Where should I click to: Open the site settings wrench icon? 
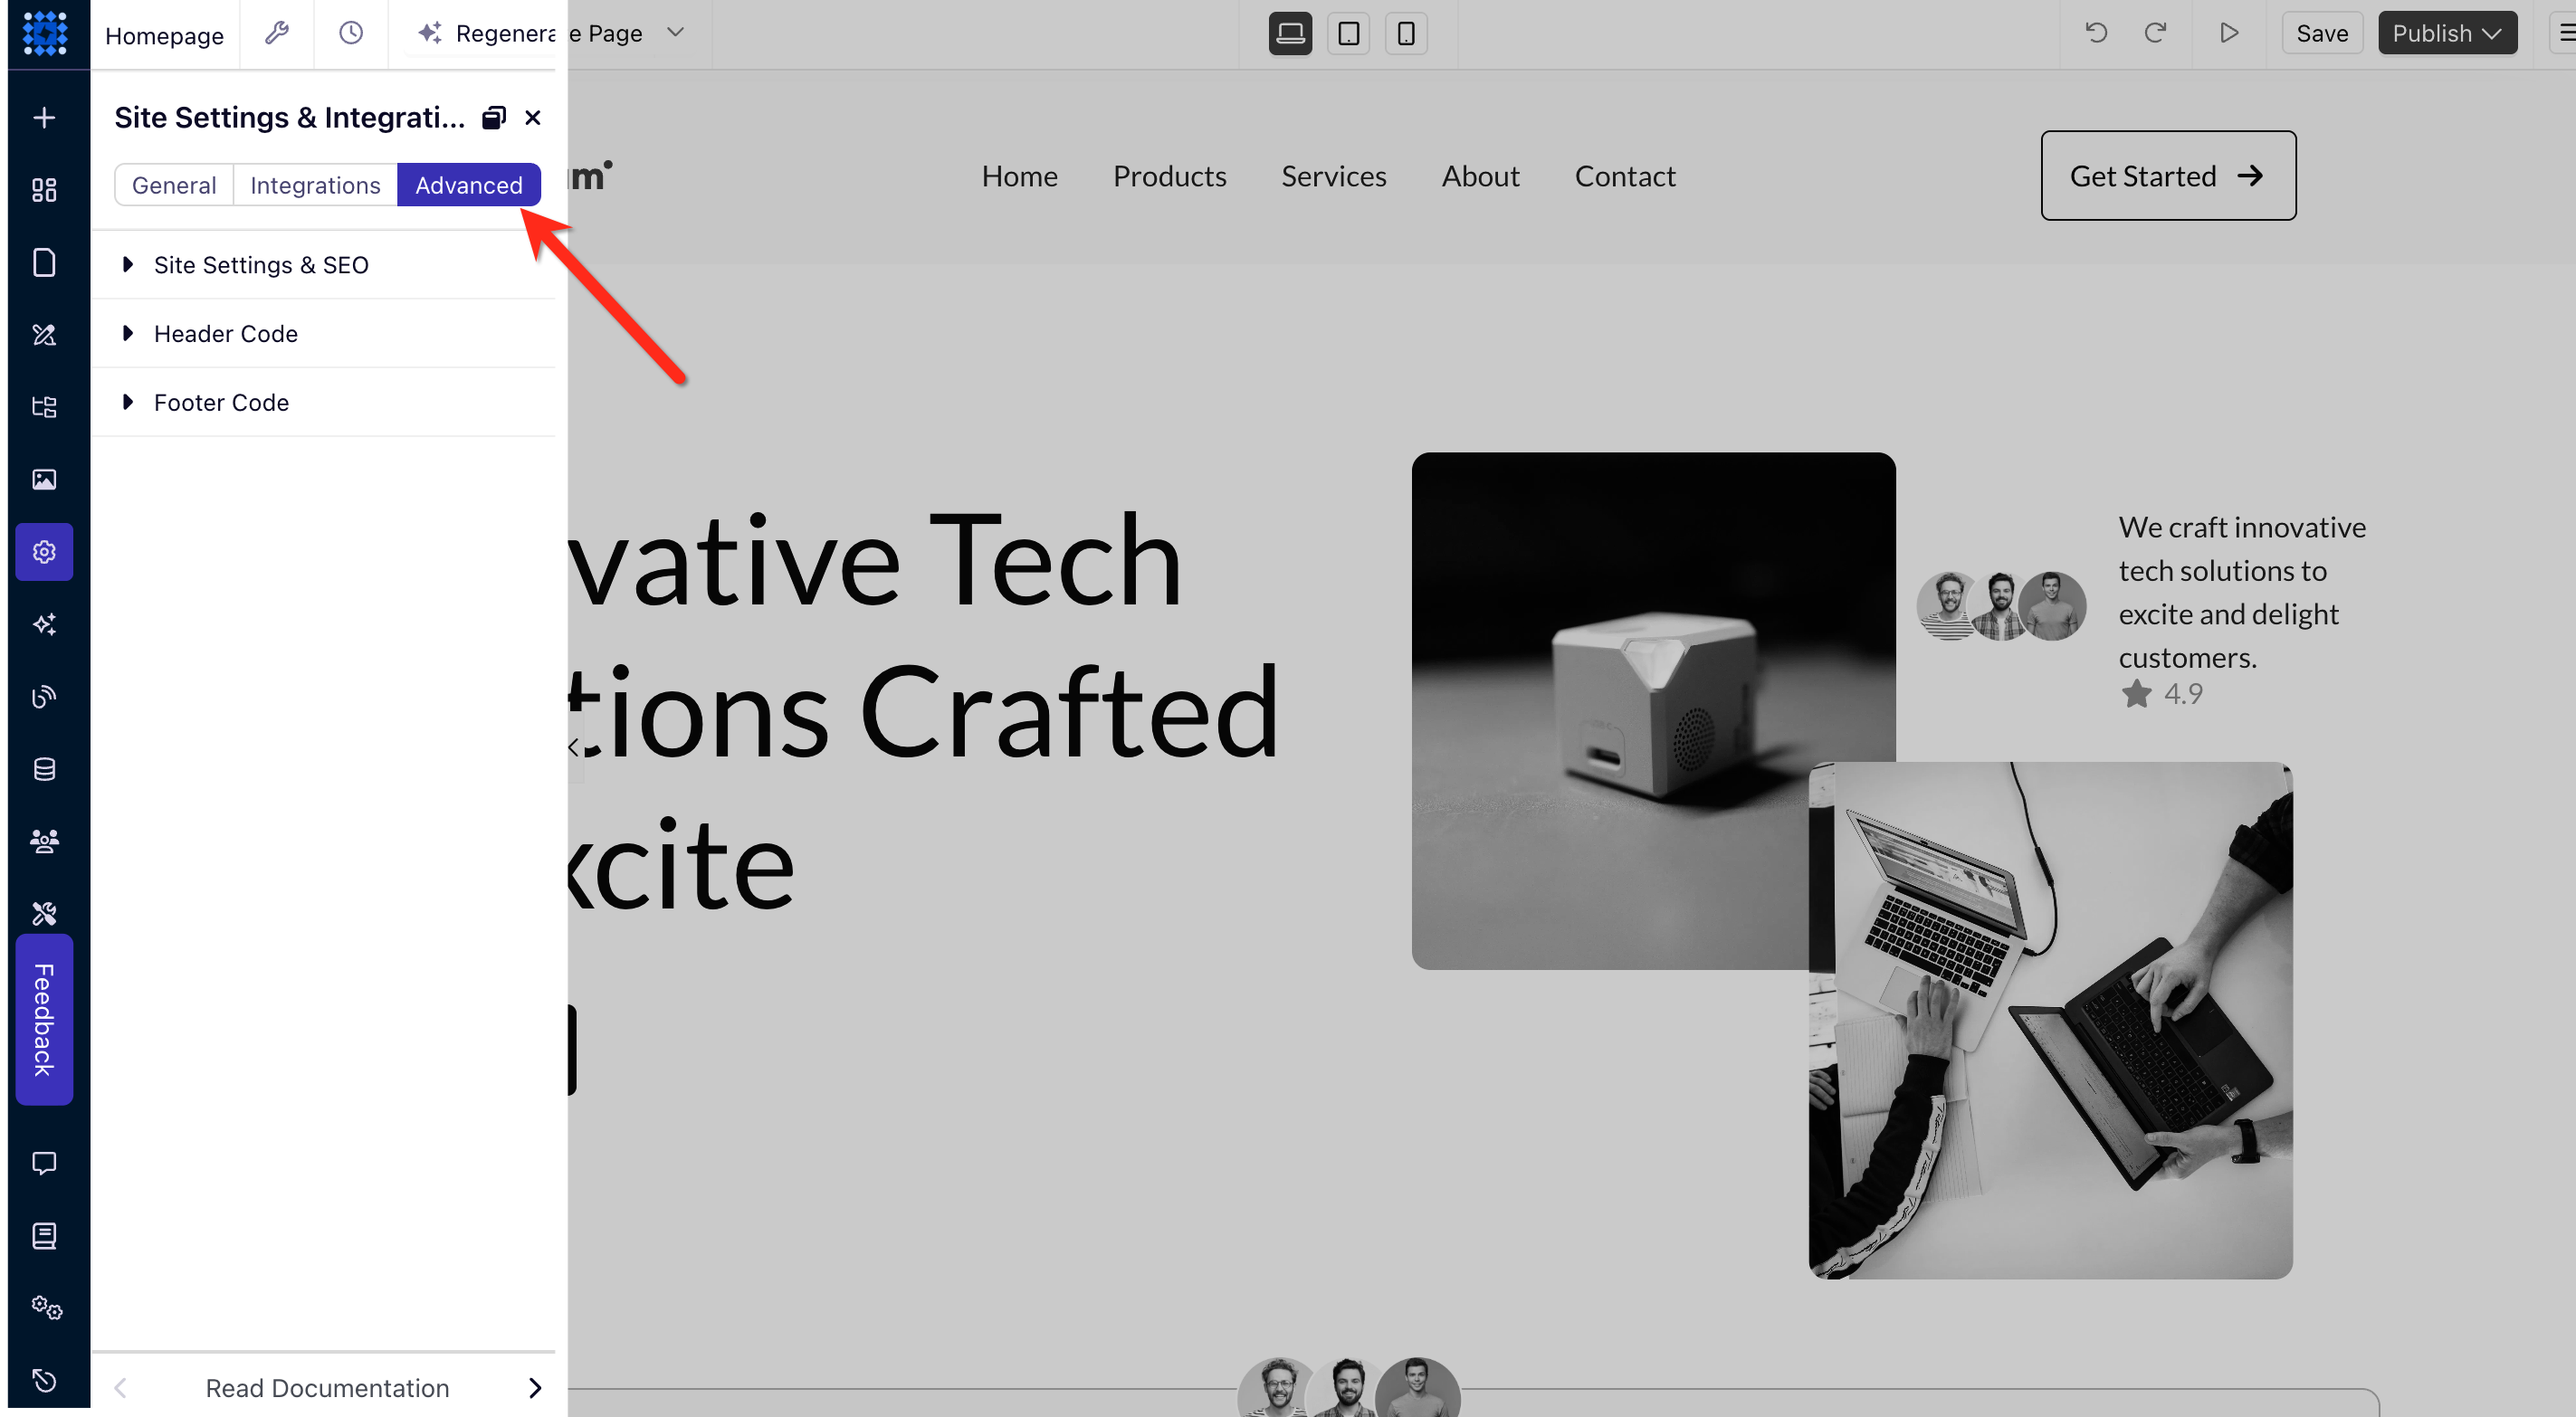coord(276,33)
